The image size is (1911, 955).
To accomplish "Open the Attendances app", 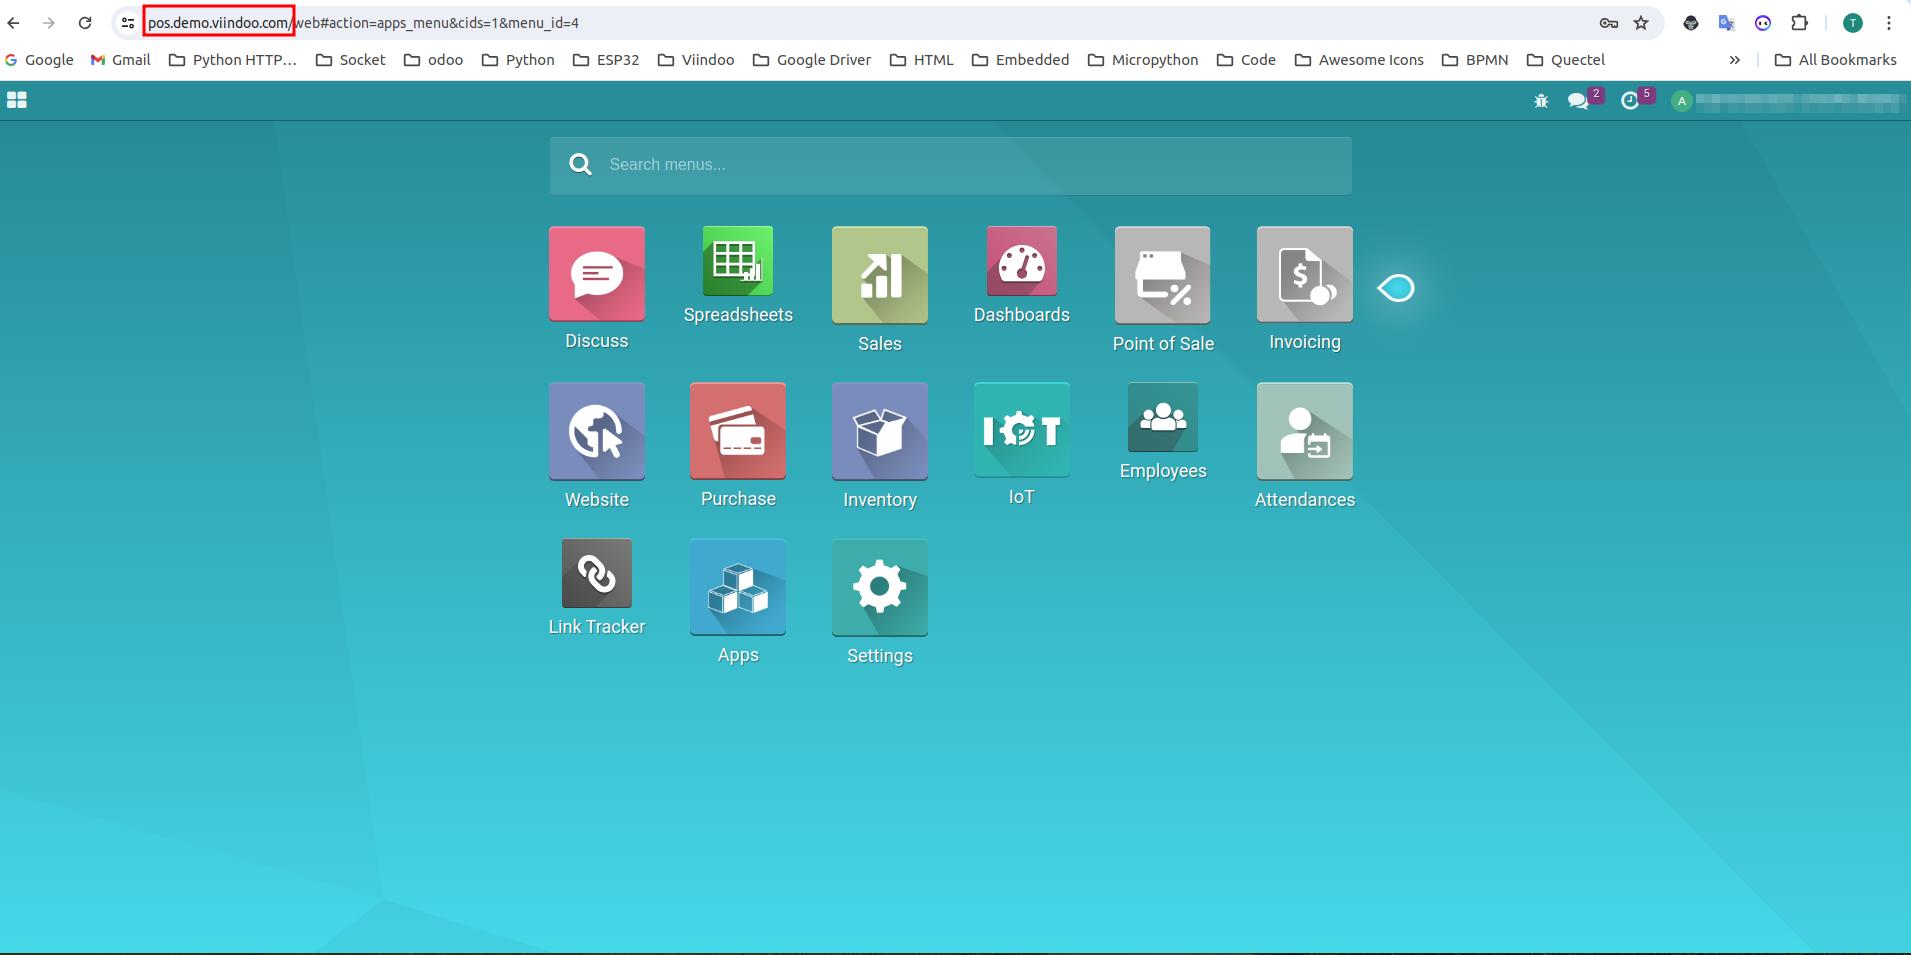I will click(1304, 432).
